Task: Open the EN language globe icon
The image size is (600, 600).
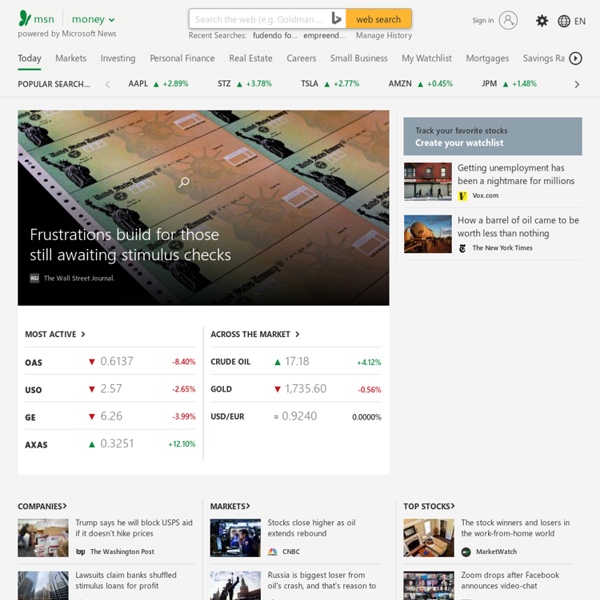Action: point(565,20)
